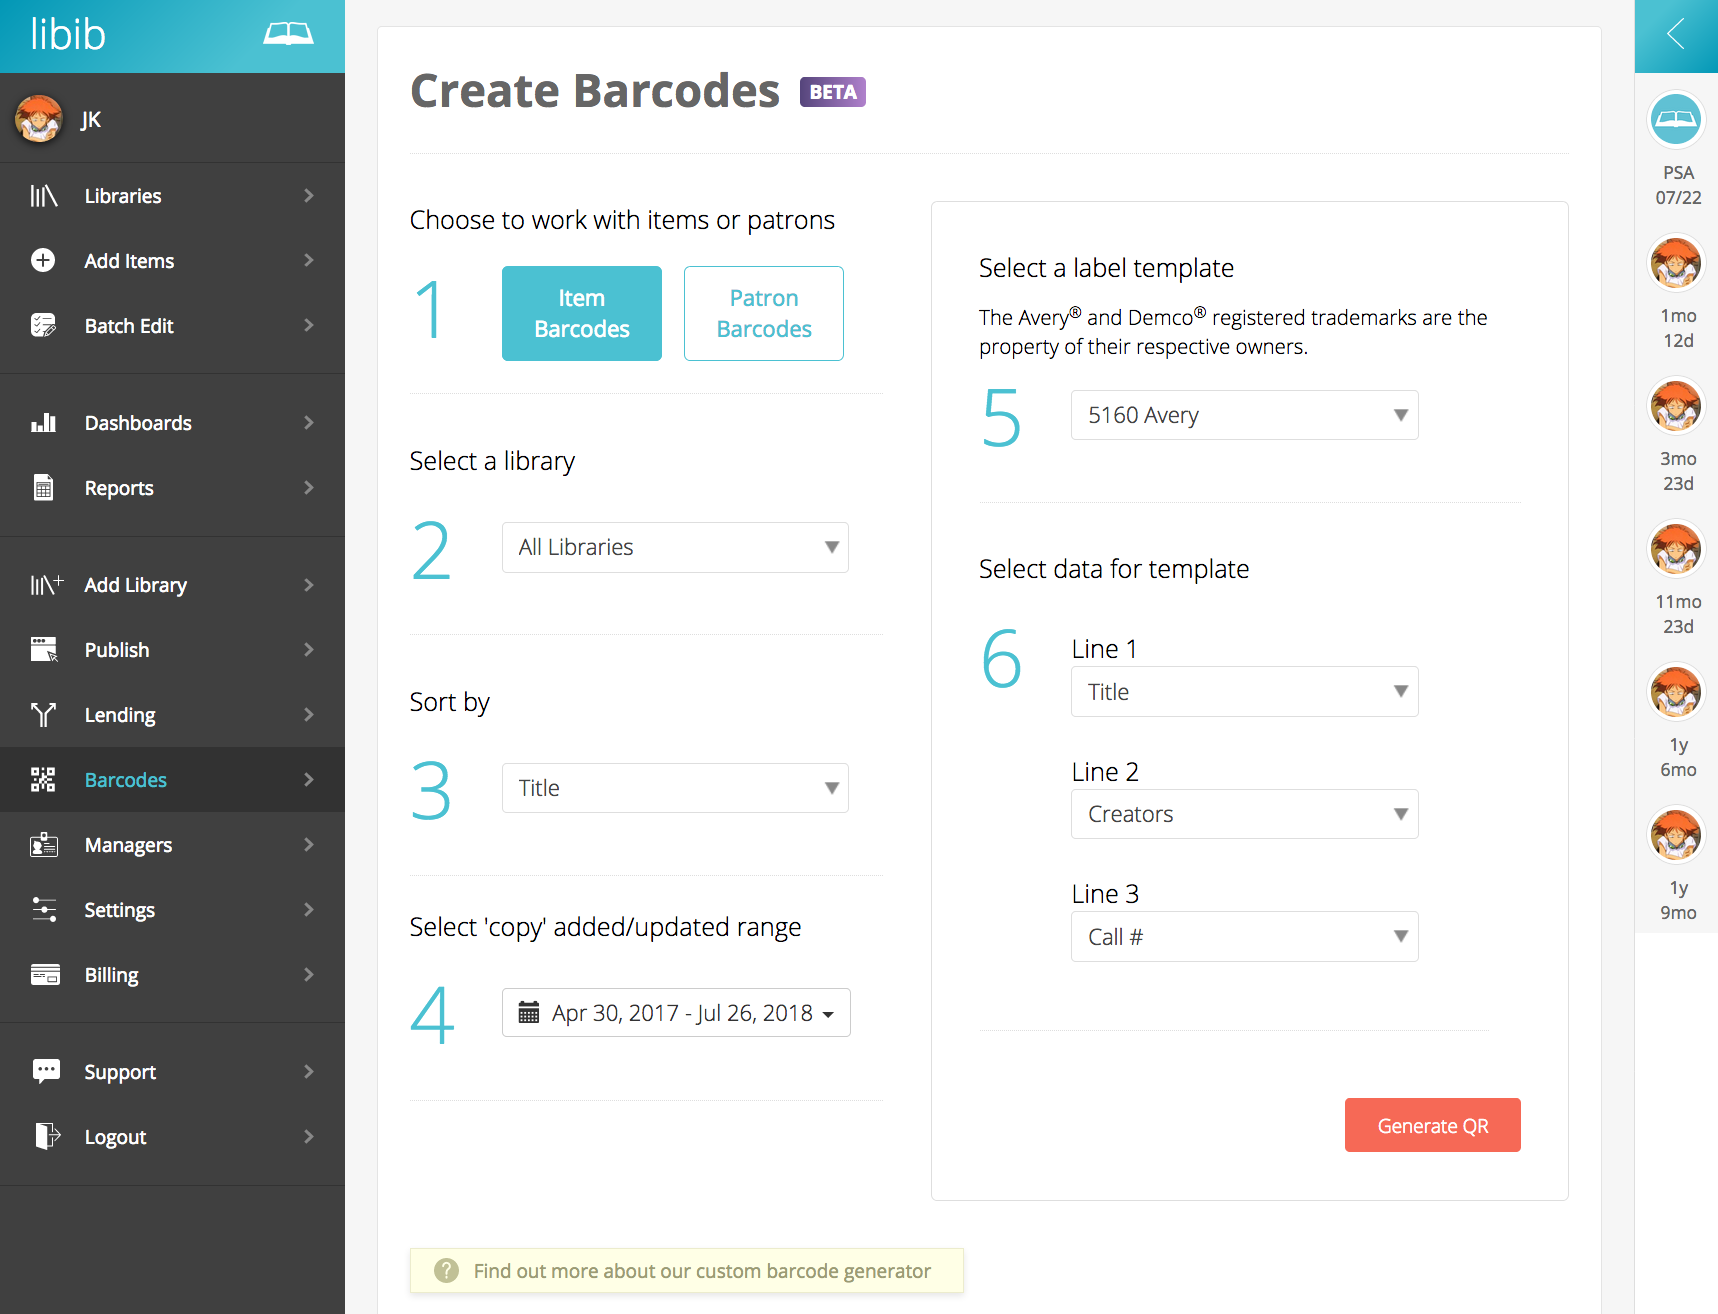The image size is (1718, 1314).
Task: Open the 5160 Avery template dropdown
Action: click(x=1244, y=415)
